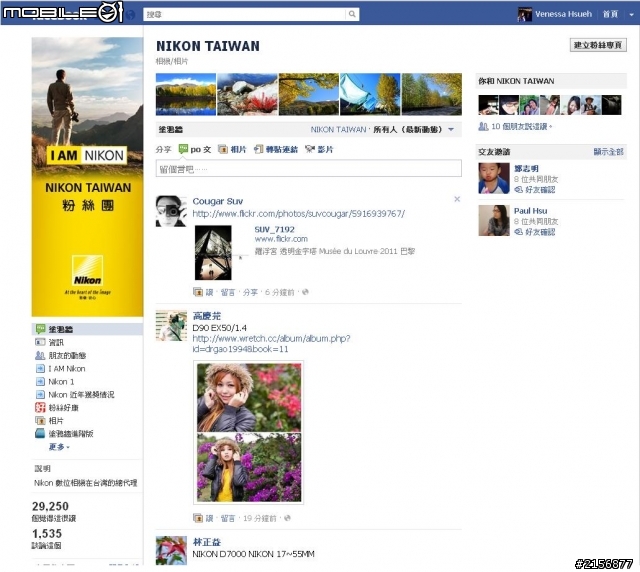
Task: Confirm friend request 好友確認 for Paul Hsu
Action: (x=540, y=232)
